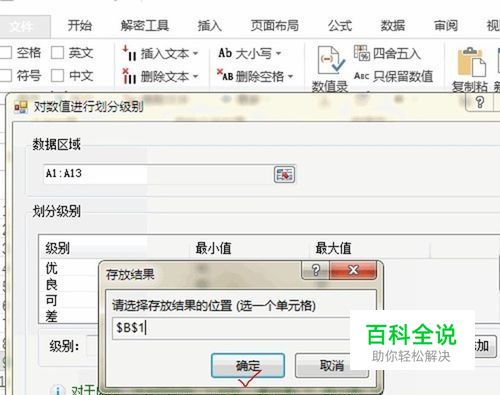Click the 只保留数值 label

403,76
